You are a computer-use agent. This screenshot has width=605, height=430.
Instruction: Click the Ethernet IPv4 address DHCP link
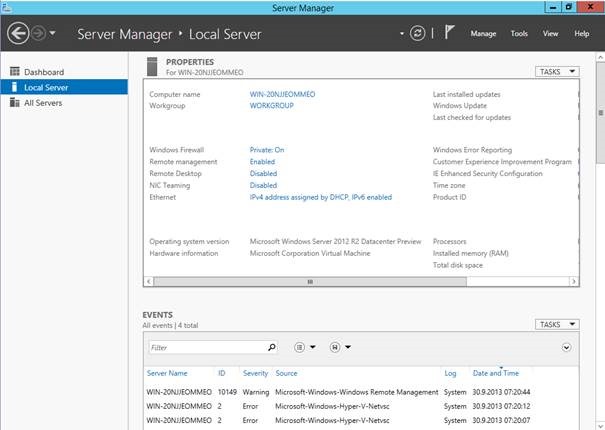321,197
